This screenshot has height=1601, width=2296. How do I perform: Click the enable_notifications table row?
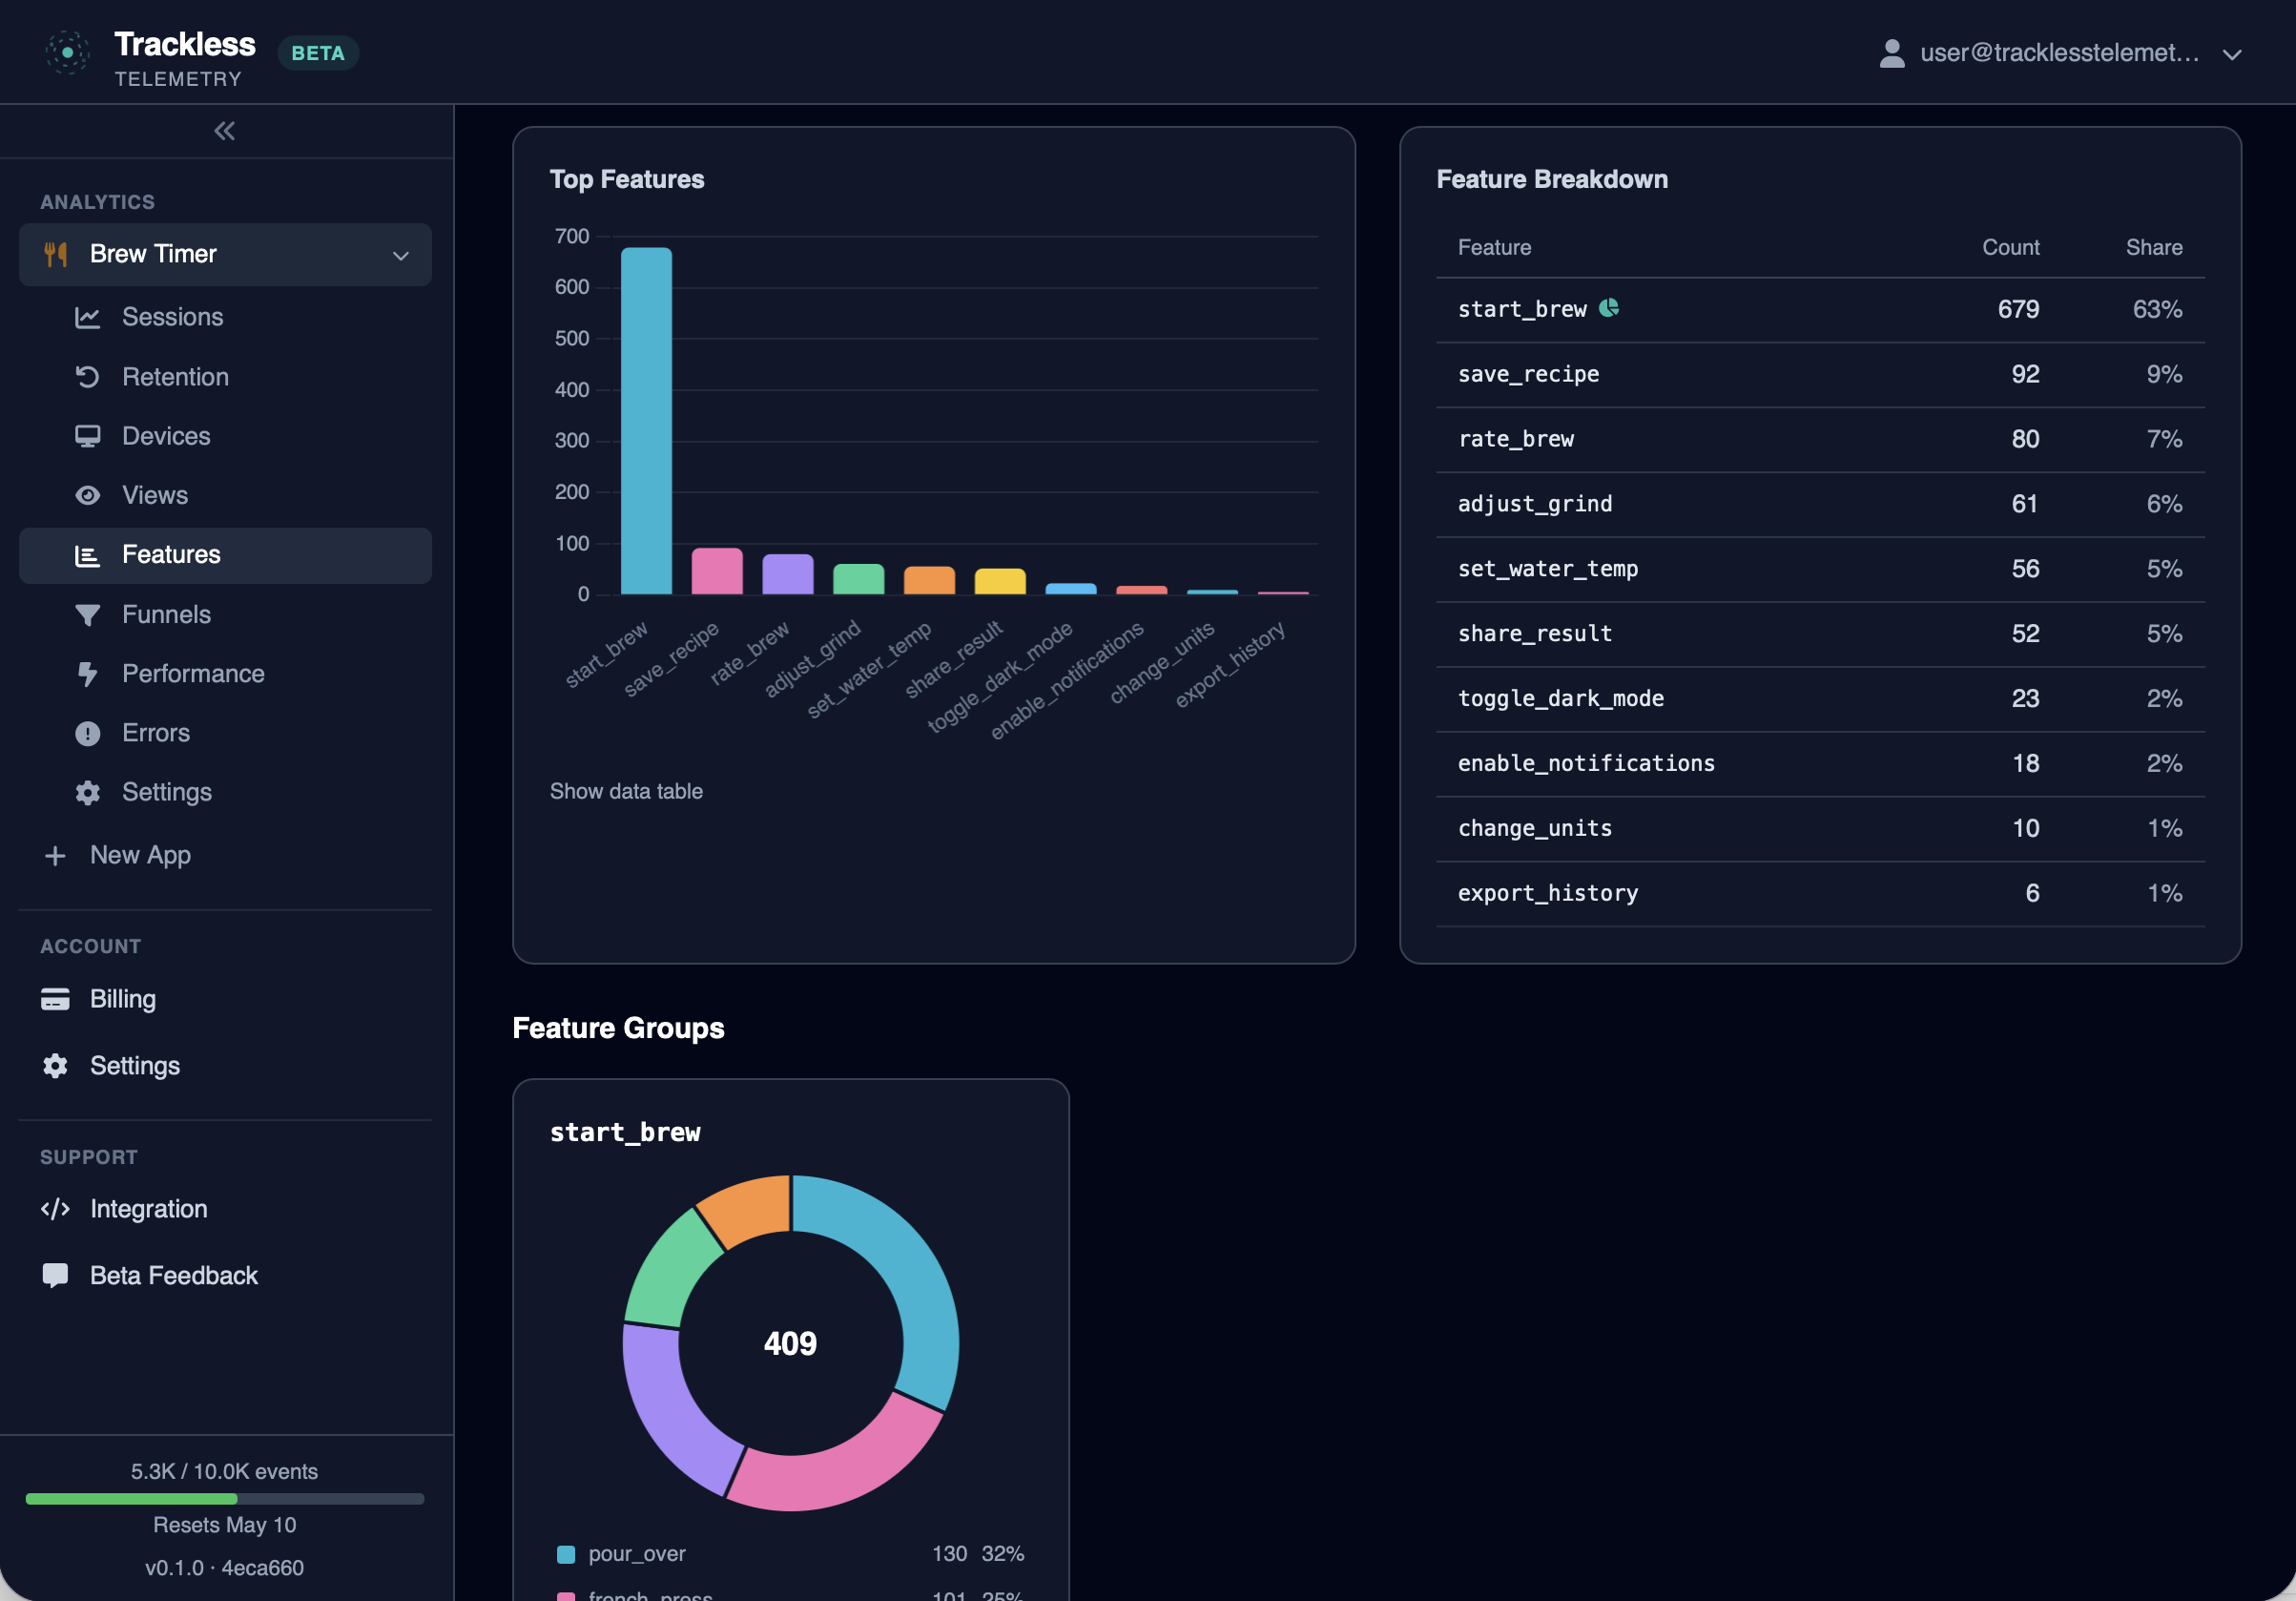[1820, 764]
